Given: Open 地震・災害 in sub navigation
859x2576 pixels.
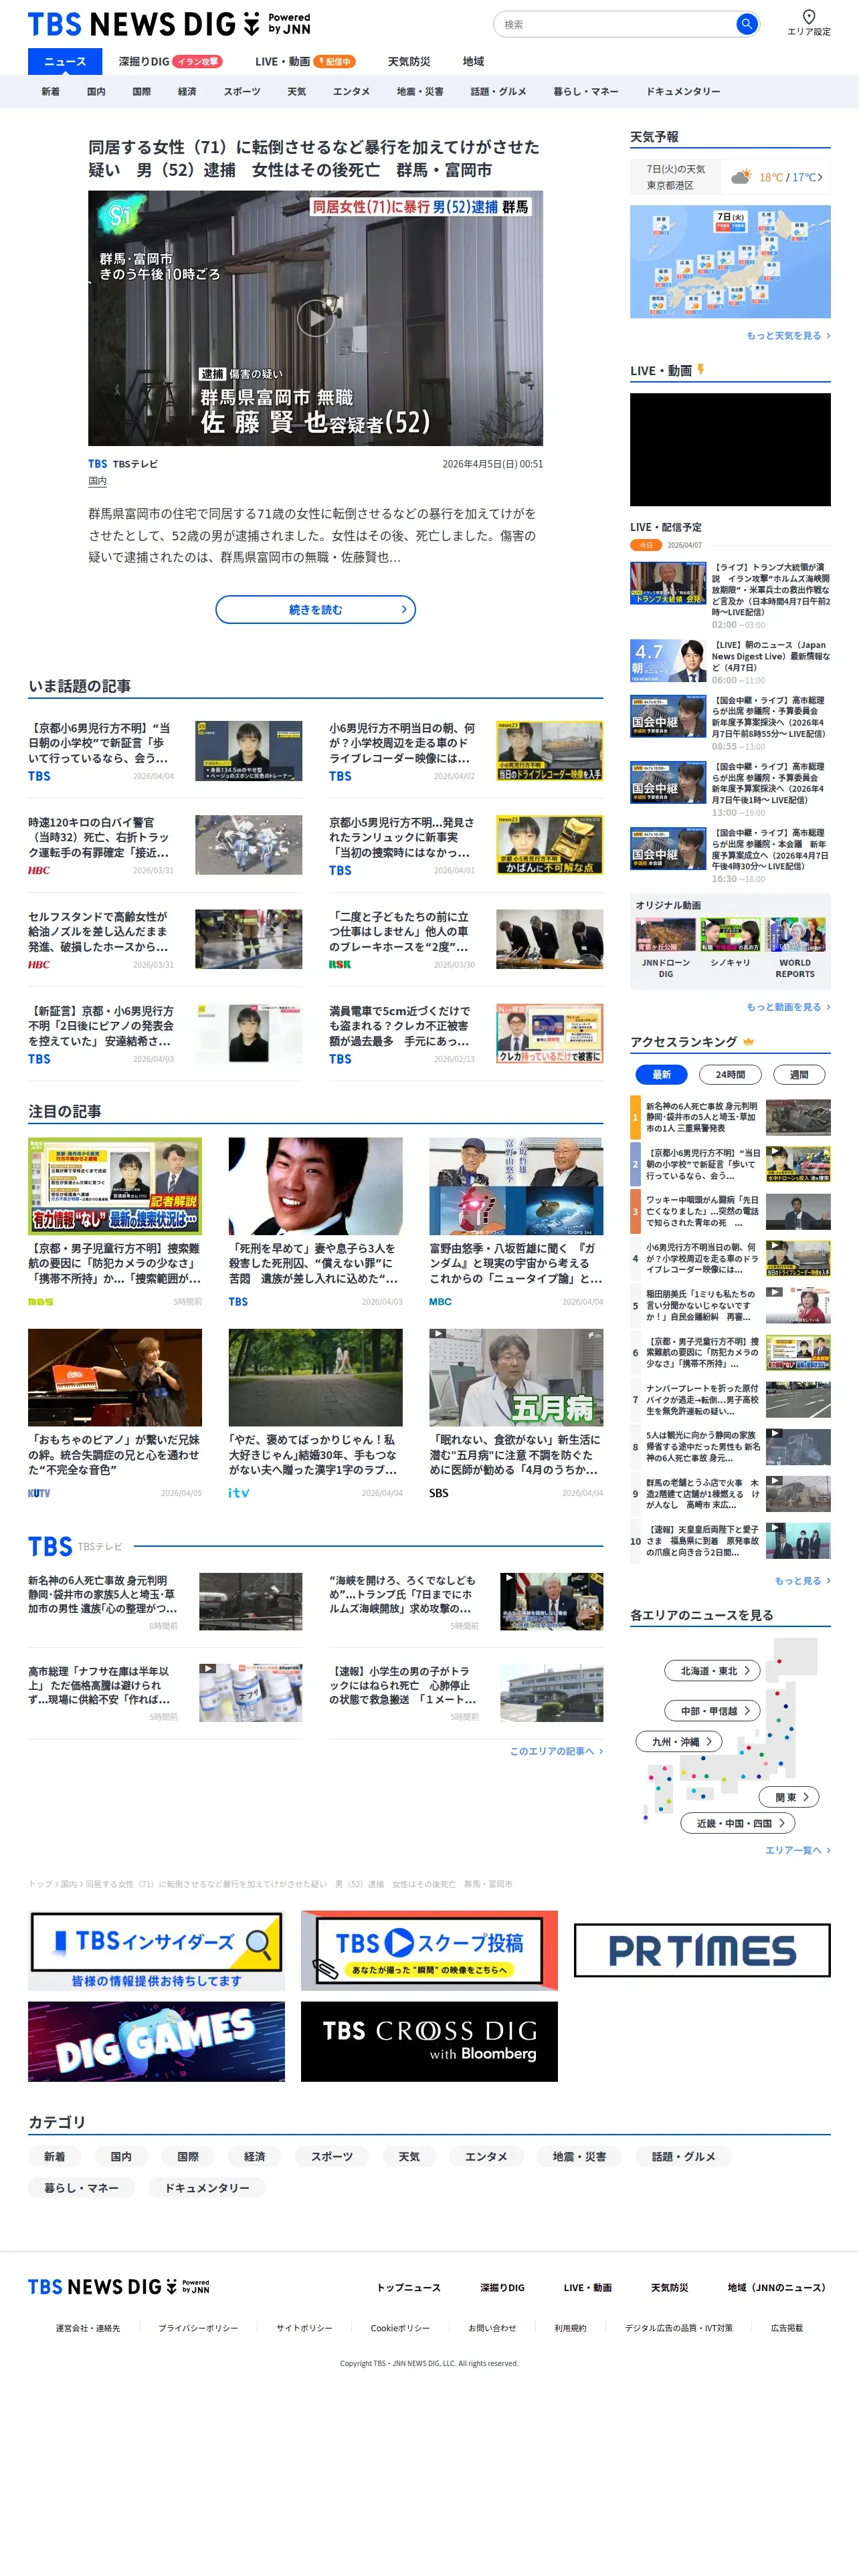Looking at the screenshot, I should 420,91.
